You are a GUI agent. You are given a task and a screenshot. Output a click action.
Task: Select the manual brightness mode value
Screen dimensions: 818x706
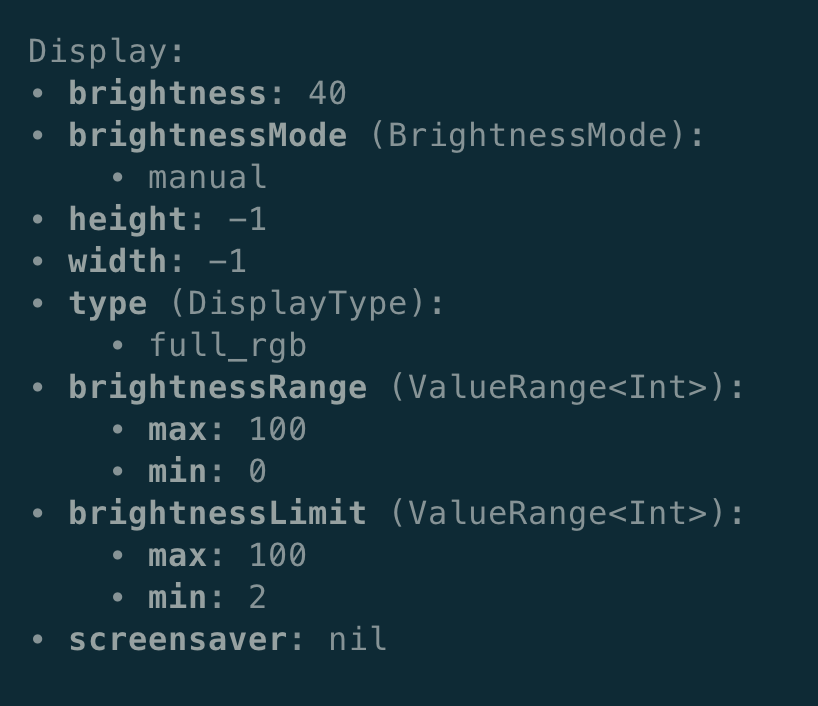click(207, 177)
